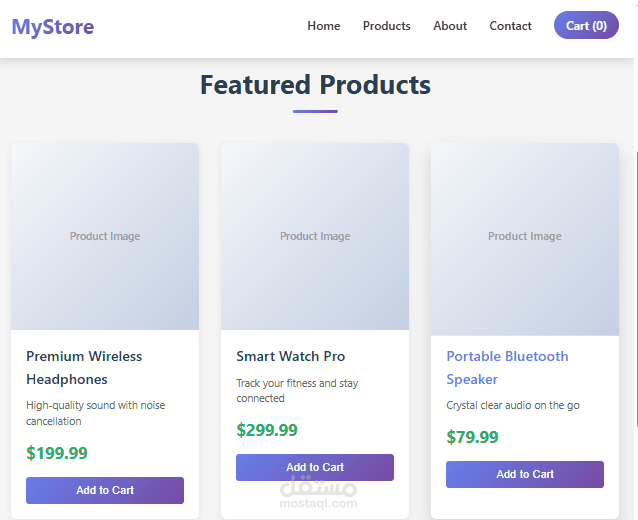The image size is (638, 520).
Task: Select the Smart Watch Pro product image
Action: coord(315,236)
